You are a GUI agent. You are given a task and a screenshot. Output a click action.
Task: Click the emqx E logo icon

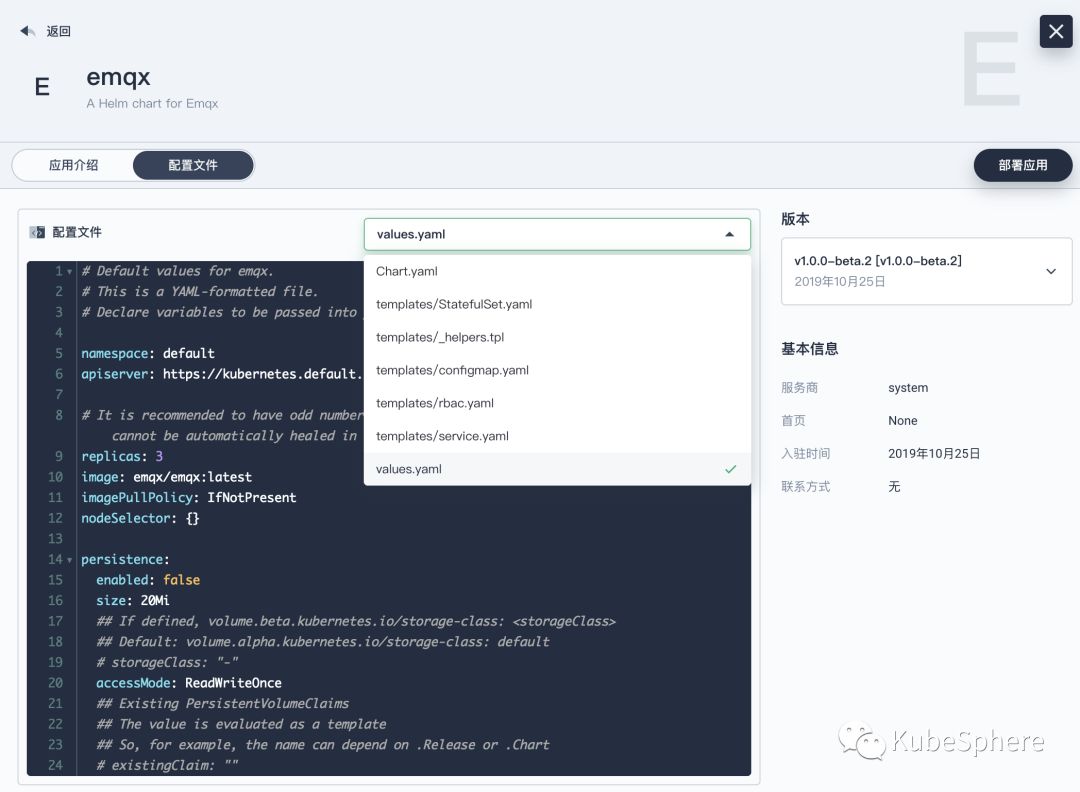tap(42, 87)
